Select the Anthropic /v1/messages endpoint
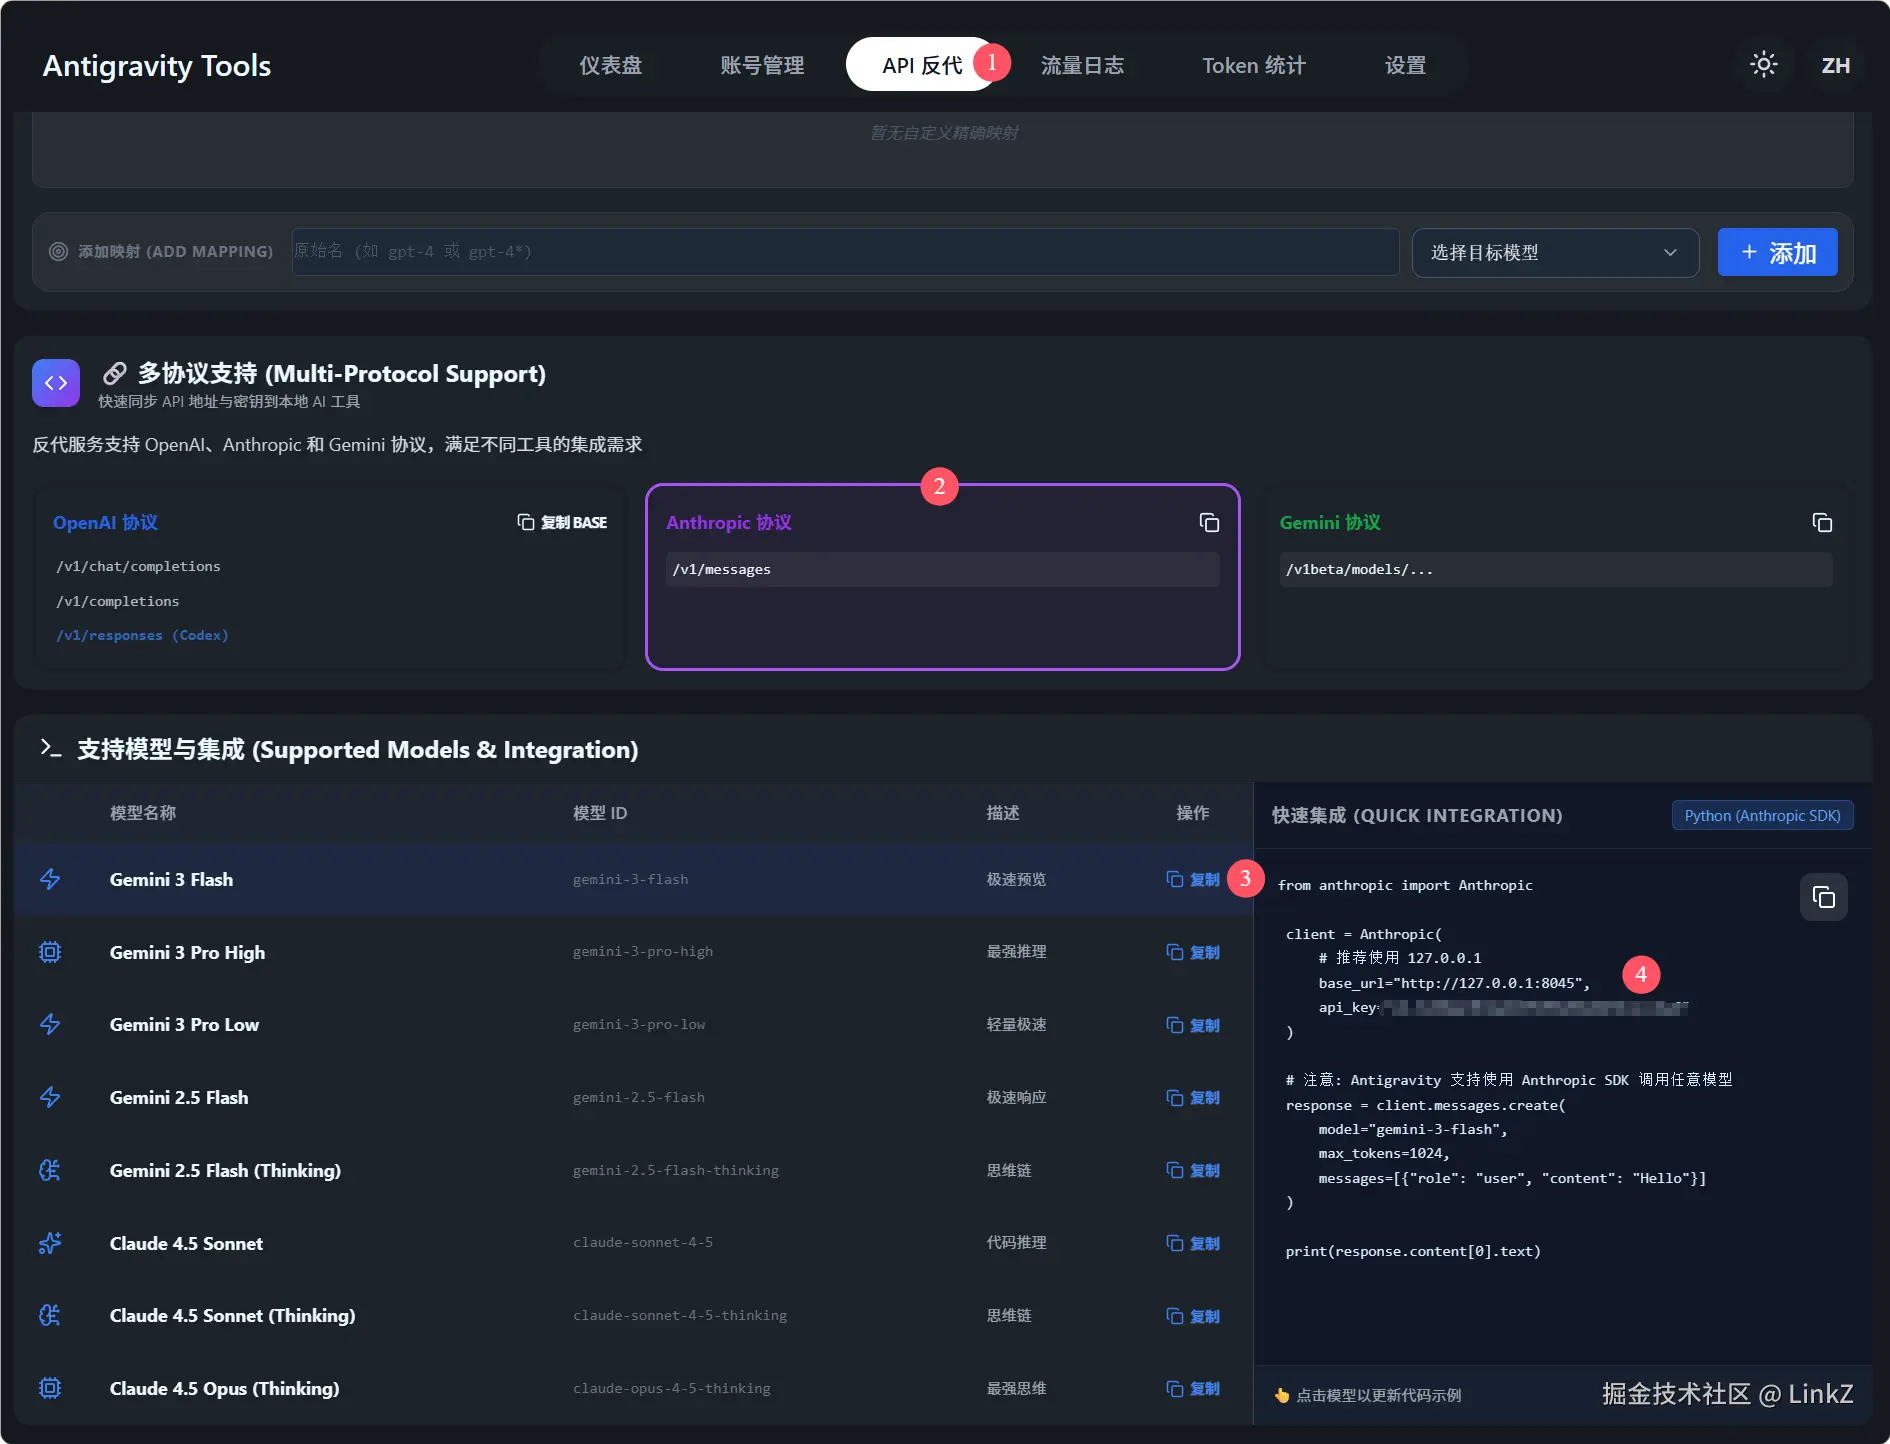 943,569
